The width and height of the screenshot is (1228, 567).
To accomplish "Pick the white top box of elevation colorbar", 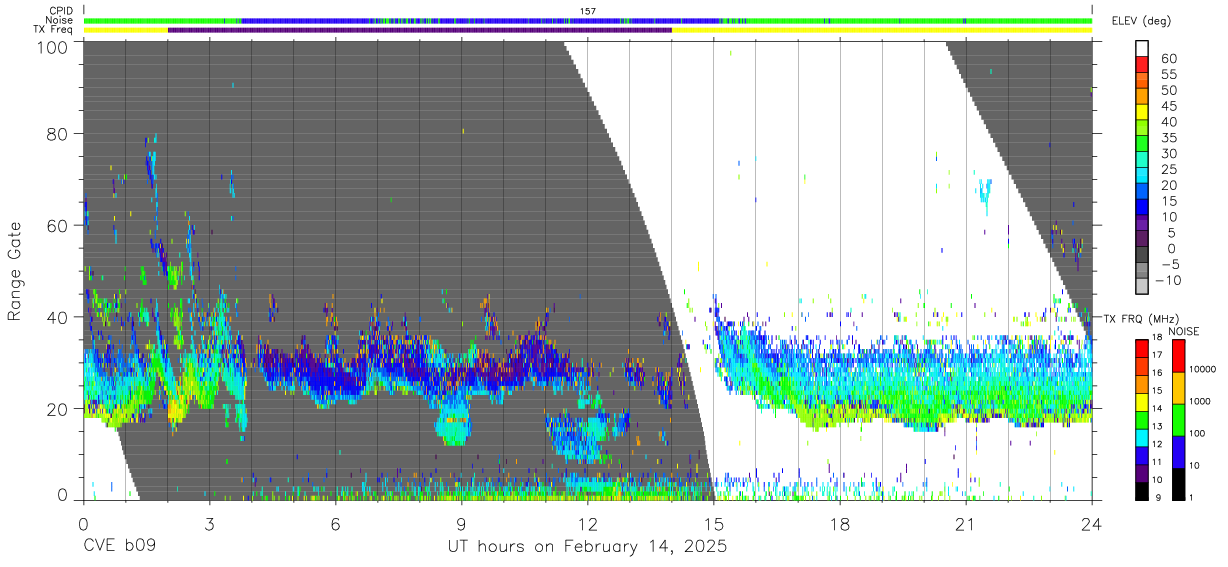I will tap(1142, 48).
